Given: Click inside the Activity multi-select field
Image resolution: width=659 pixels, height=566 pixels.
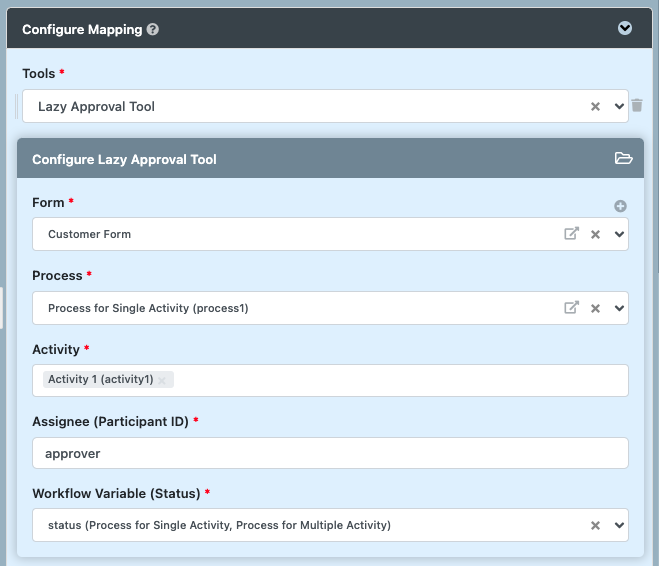Looking at the screenshot, I should (400, 380).
